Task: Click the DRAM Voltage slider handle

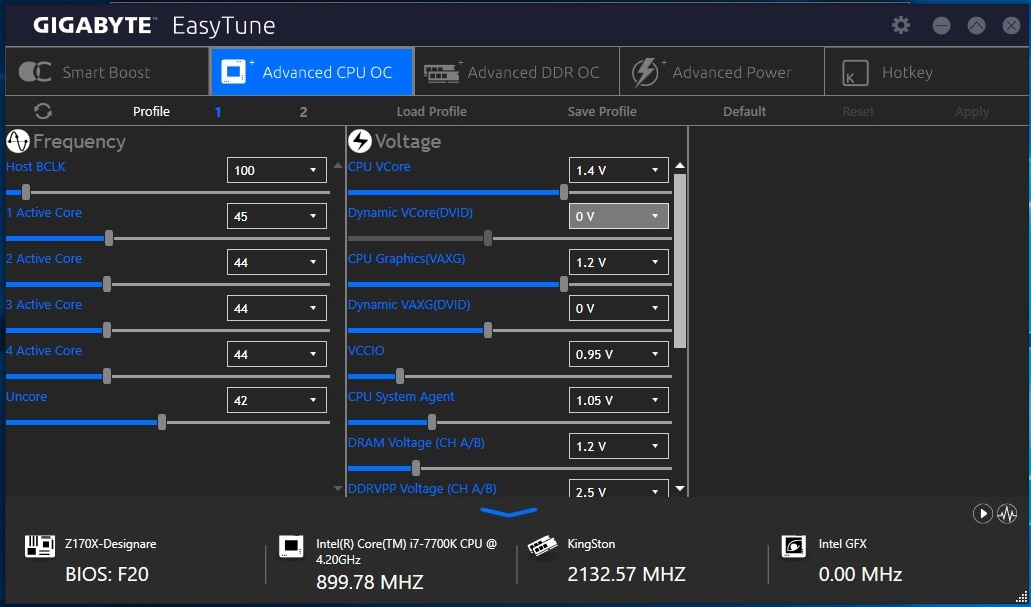Action: point(416,468)
